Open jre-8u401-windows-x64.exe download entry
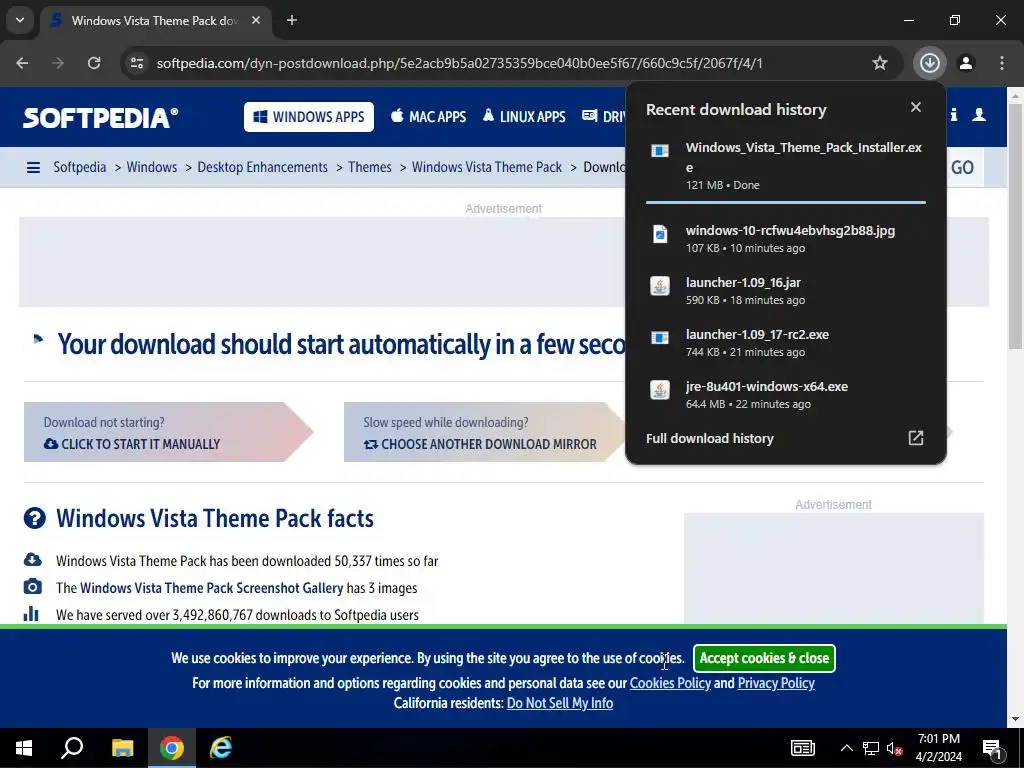Screen dimensions: 1024x768 pyautogui.click(x=786, y=394)
